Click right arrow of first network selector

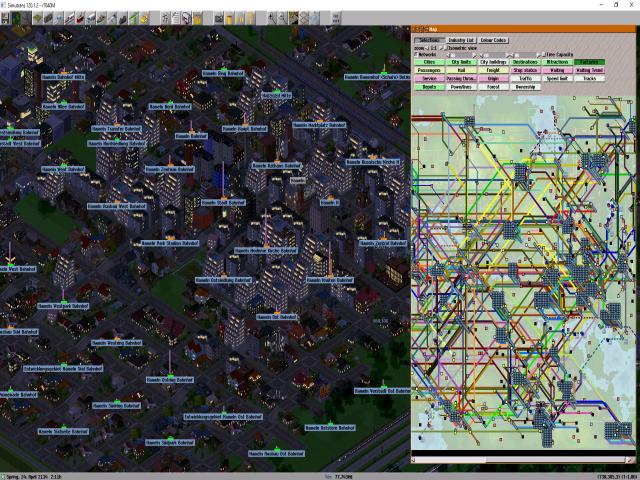474,55
